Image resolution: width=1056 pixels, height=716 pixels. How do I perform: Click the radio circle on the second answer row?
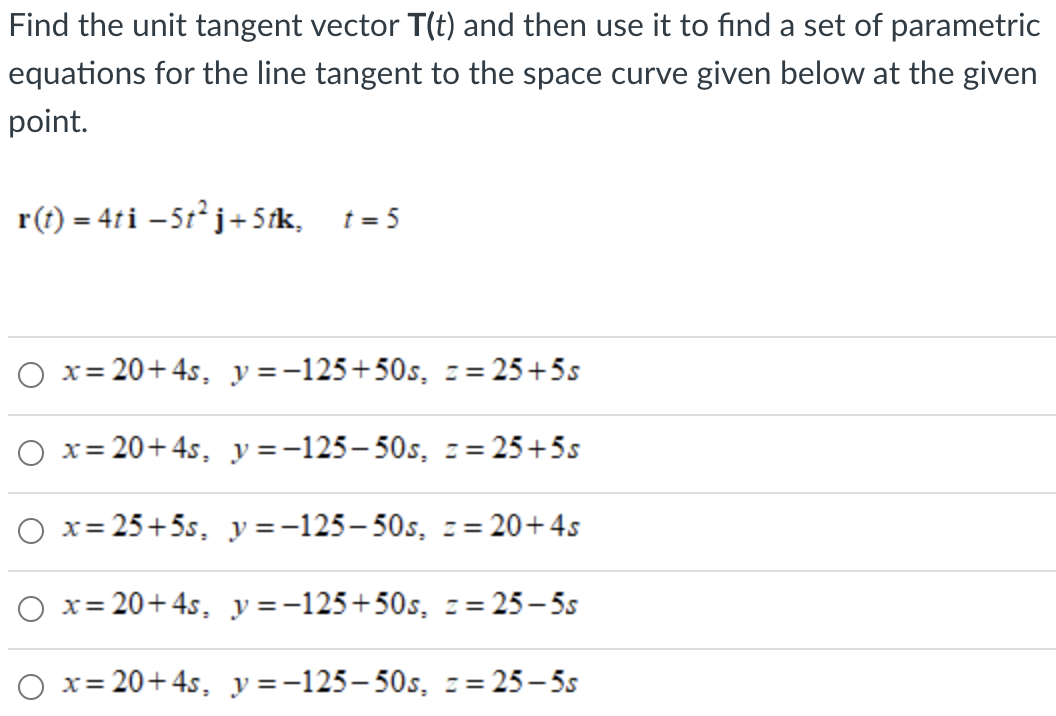30,453
